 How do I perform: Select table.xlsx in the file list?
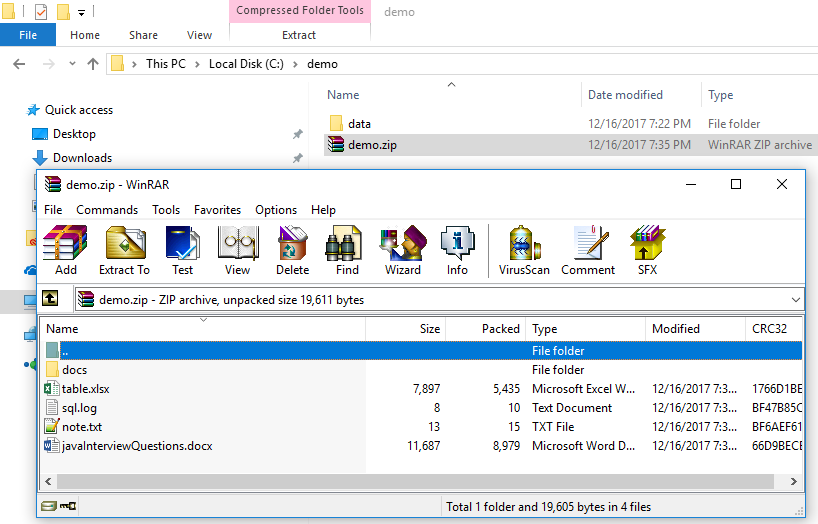[85, 389]
